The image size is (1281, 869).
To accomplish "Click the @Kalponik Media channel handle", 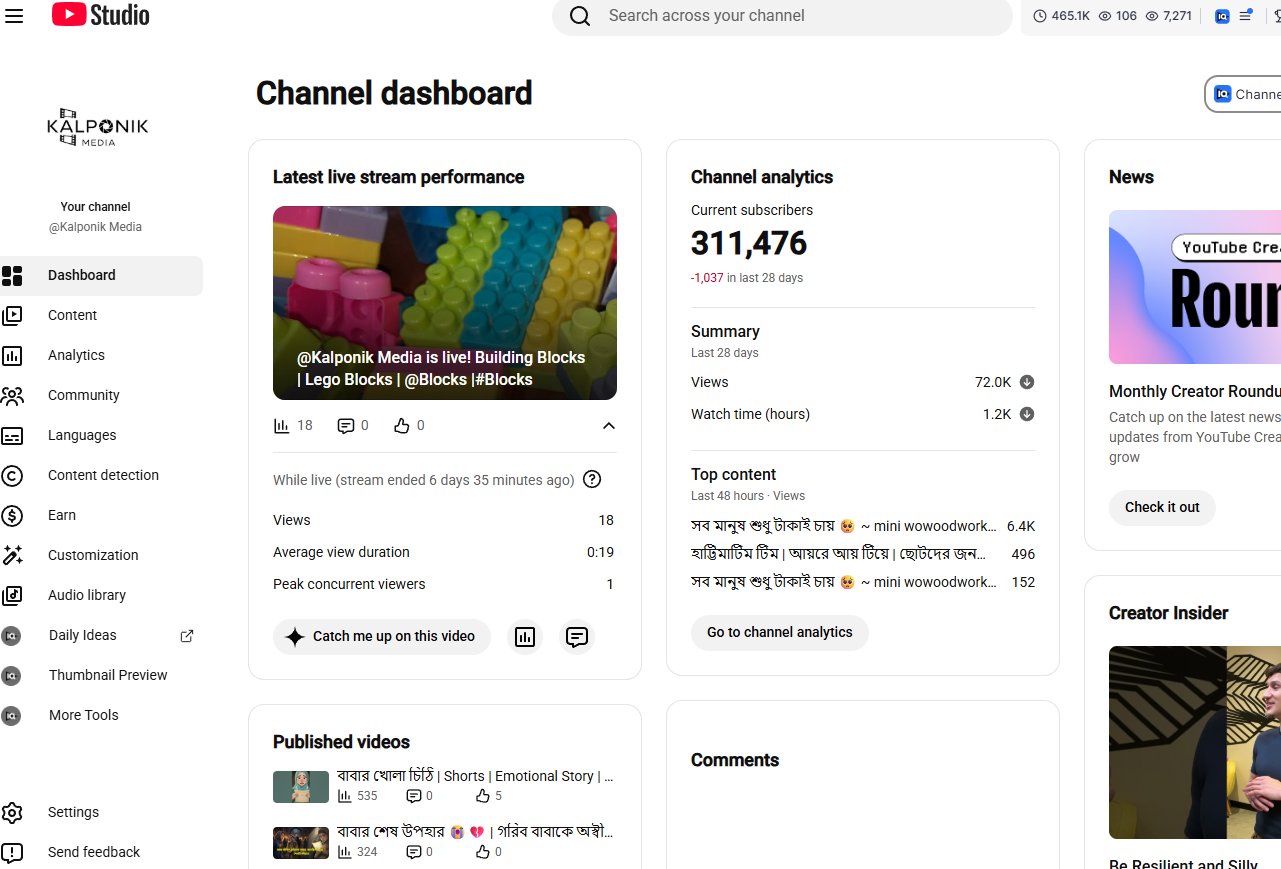I will (x=96, y=227).
